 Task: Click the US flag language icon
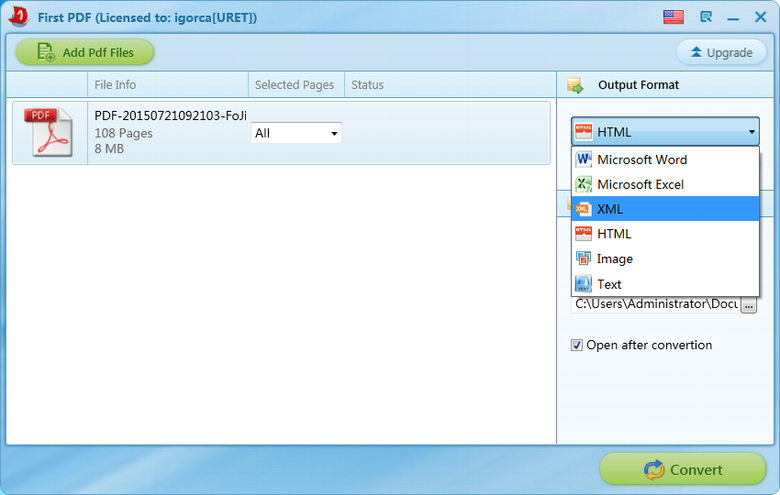[673, 17]
